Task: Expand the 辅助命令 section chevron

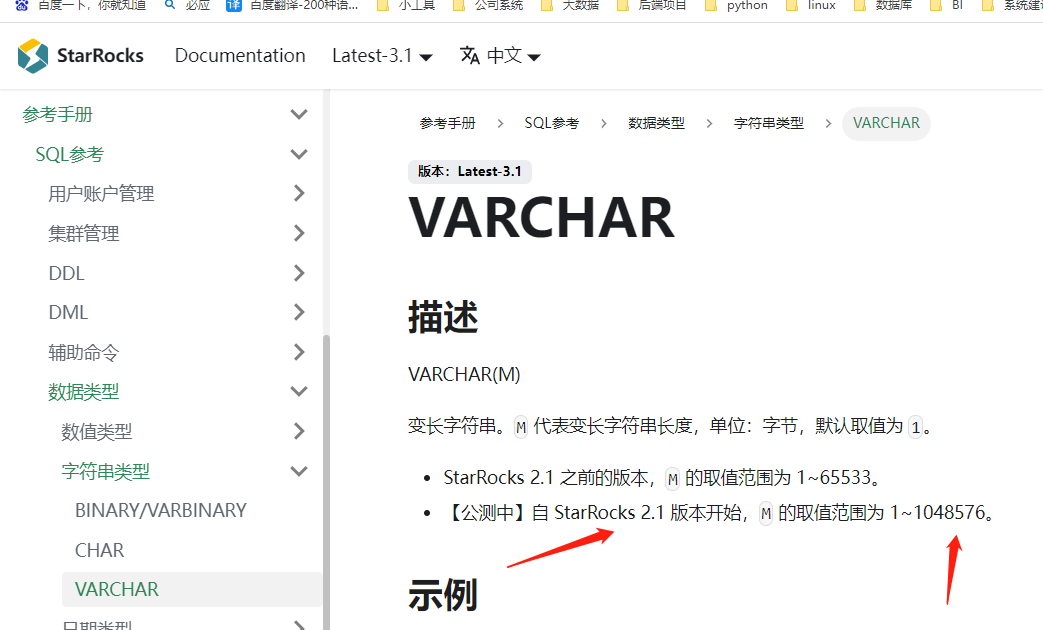Action: click(299, 353)
